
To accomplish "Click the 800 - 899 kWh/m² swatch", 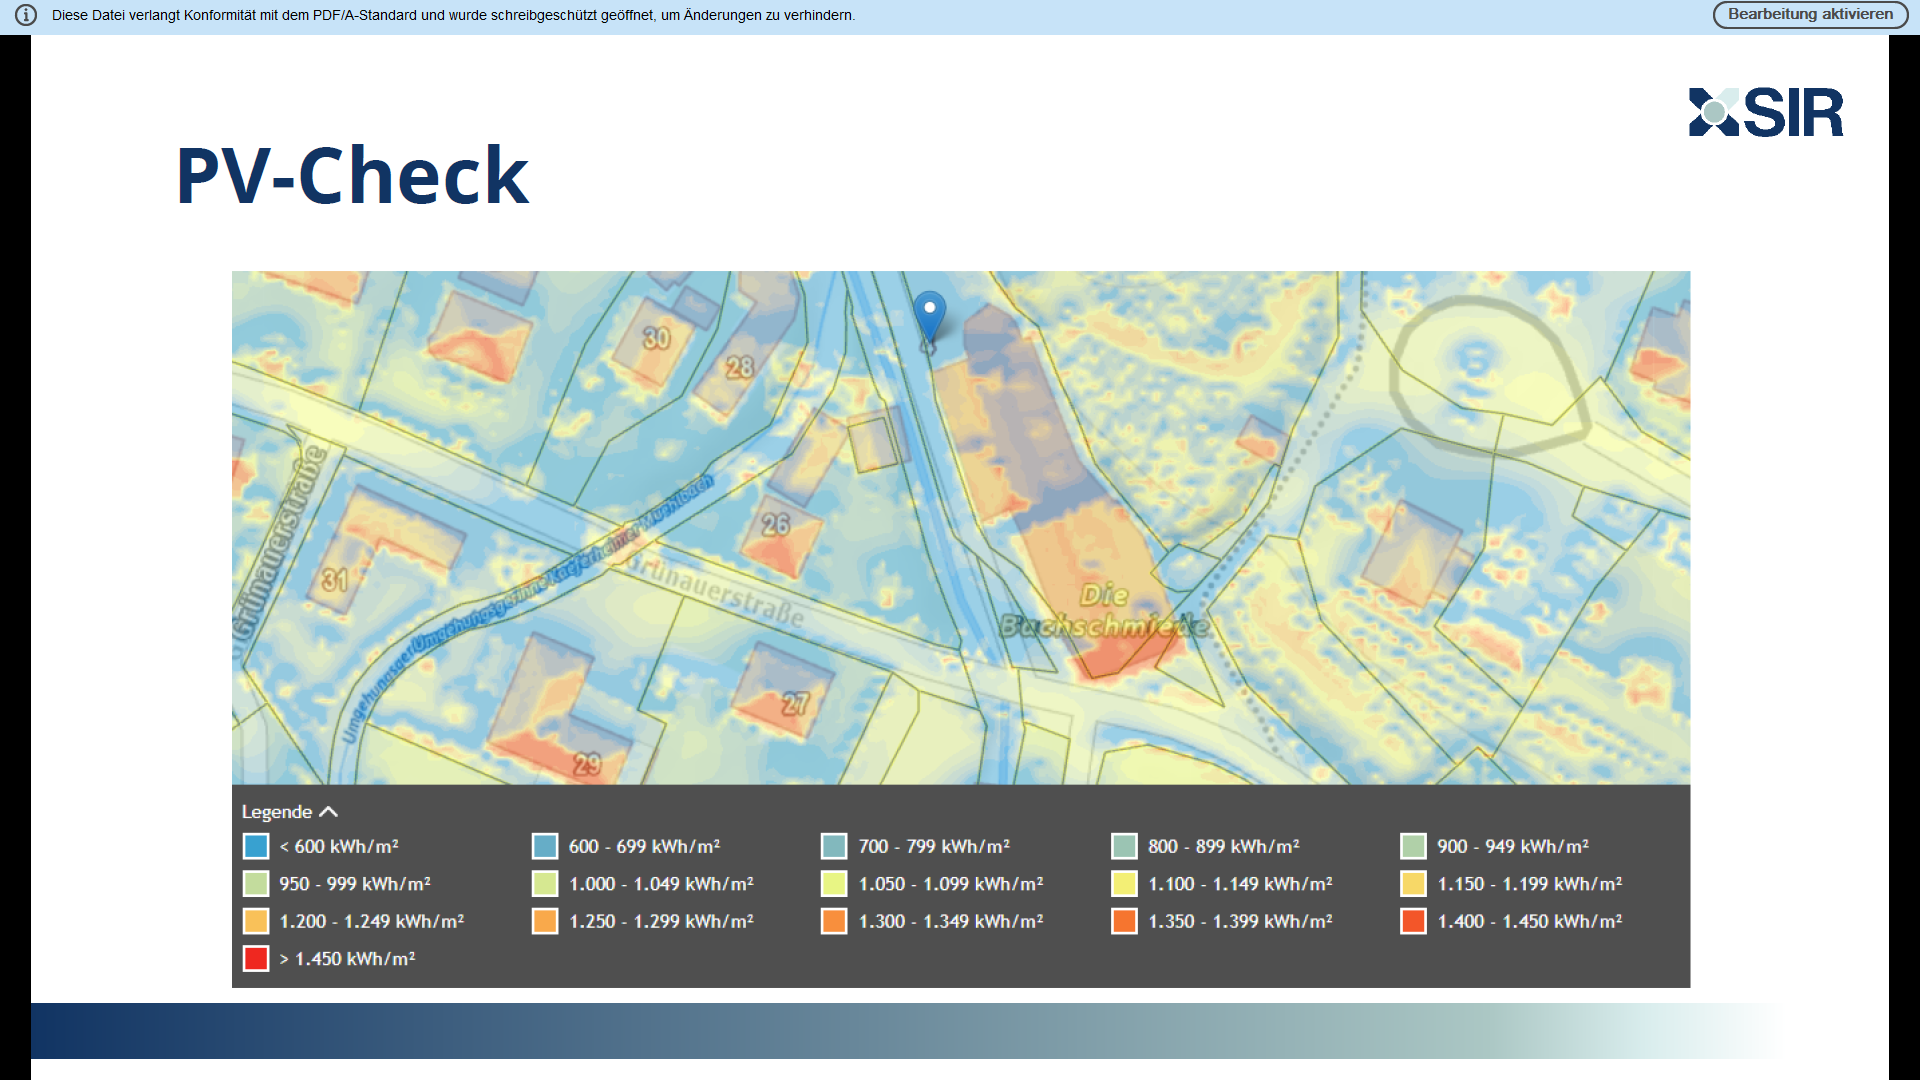I will click(x=1124, y=847).
